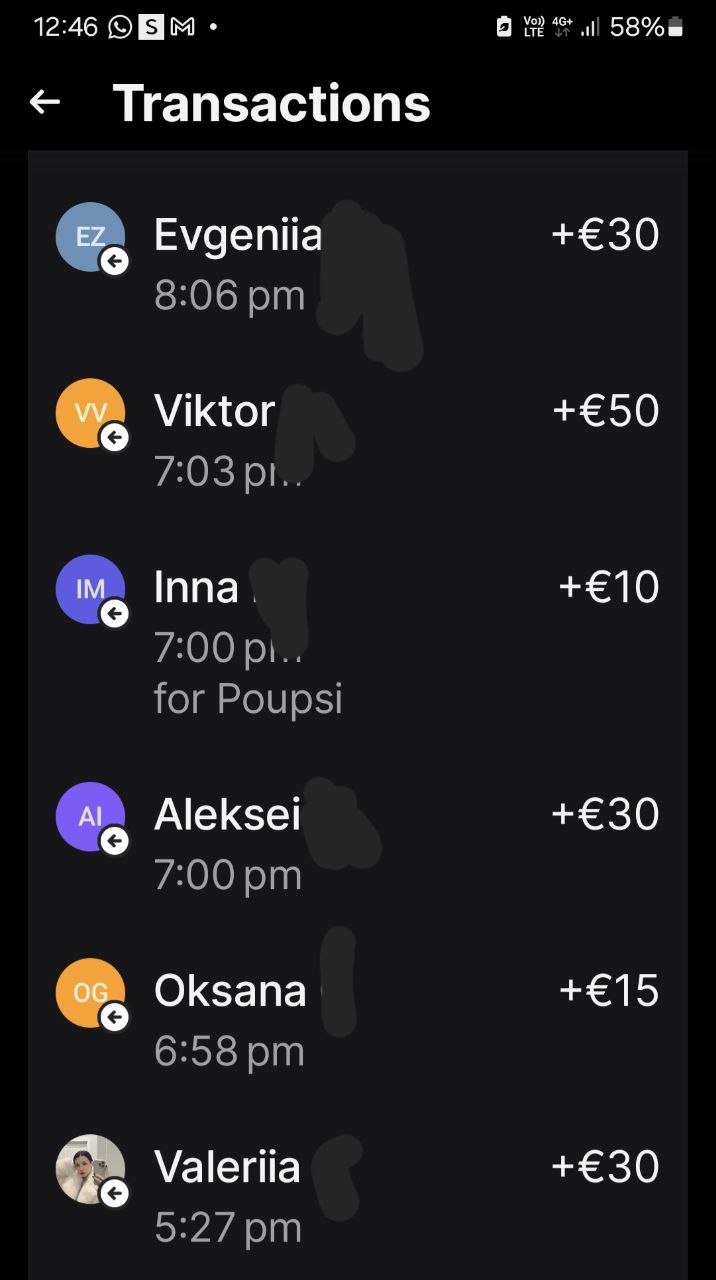Tap the +€15 amount from Oksana

(x=609, y=991)
